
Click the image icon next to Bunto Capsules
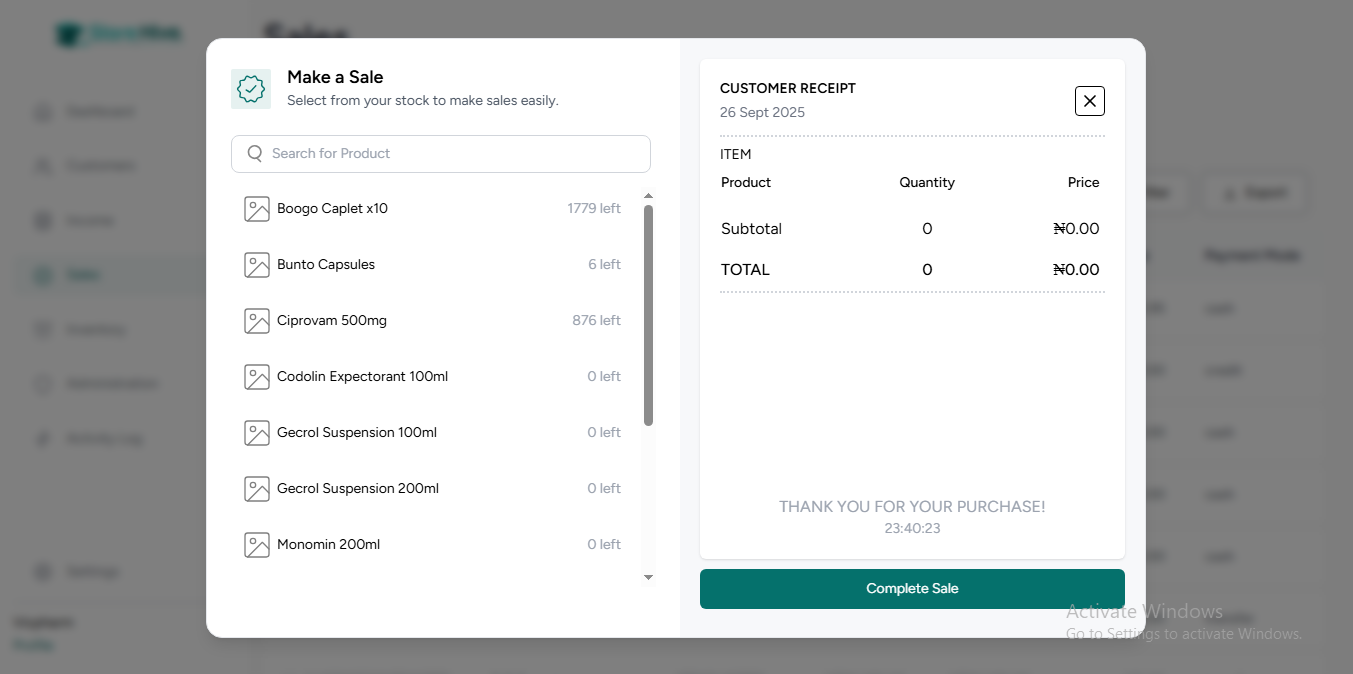click(x=257, y=264)
